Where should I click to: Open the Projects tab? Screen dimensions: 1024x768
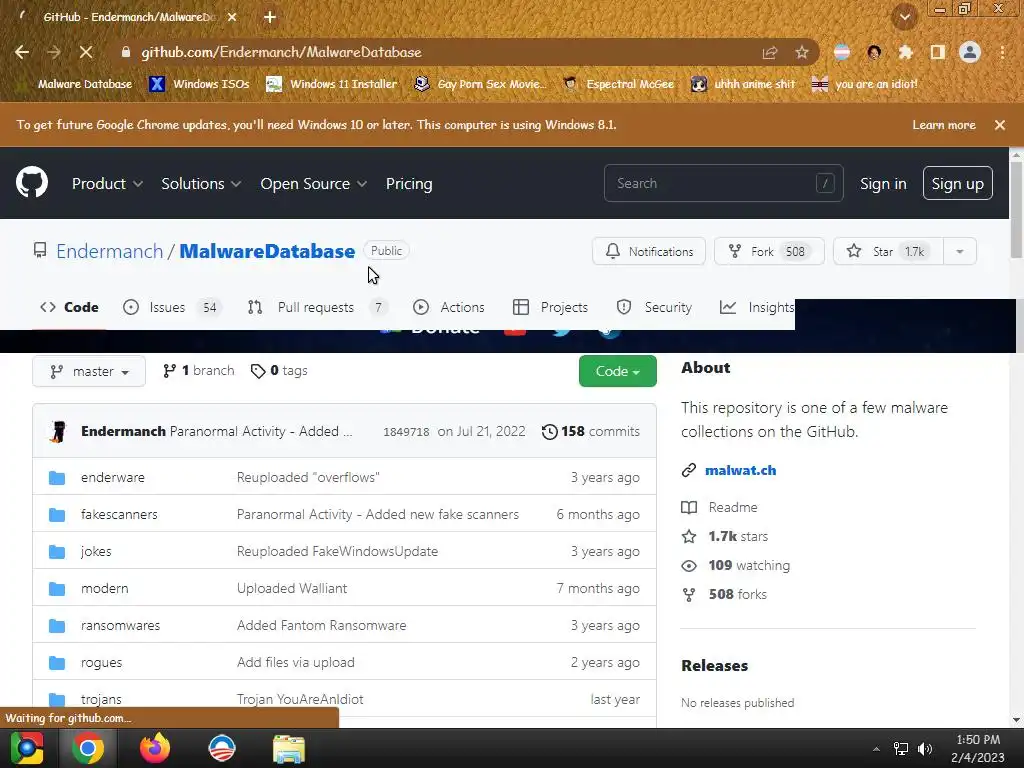click(550, 307)
